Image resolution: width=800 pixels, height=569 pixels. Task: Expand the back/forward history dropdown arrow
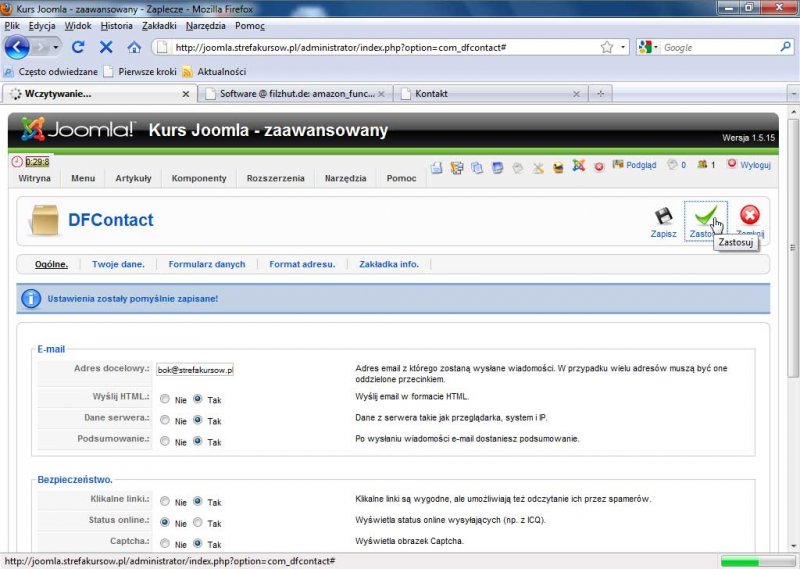click(x=56, y=47)
